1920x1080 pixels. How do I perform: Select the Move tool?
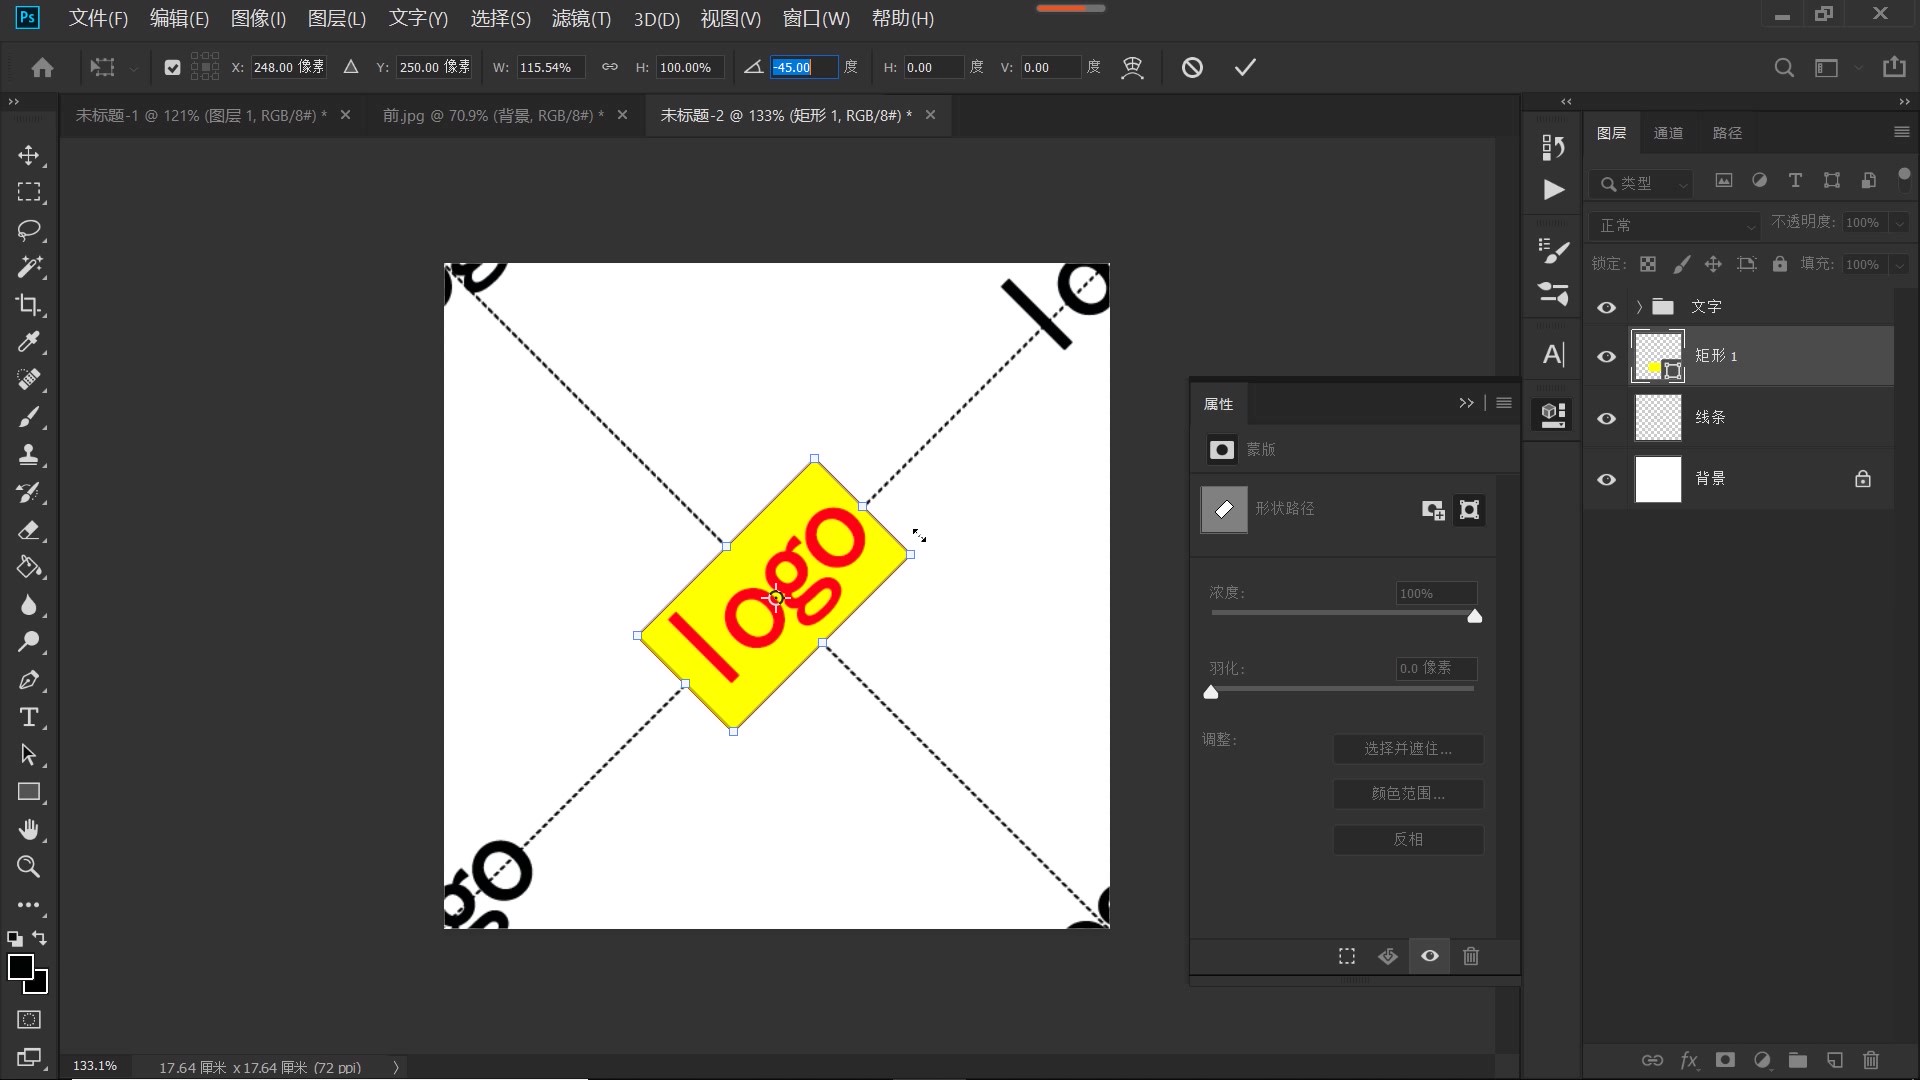29,155
